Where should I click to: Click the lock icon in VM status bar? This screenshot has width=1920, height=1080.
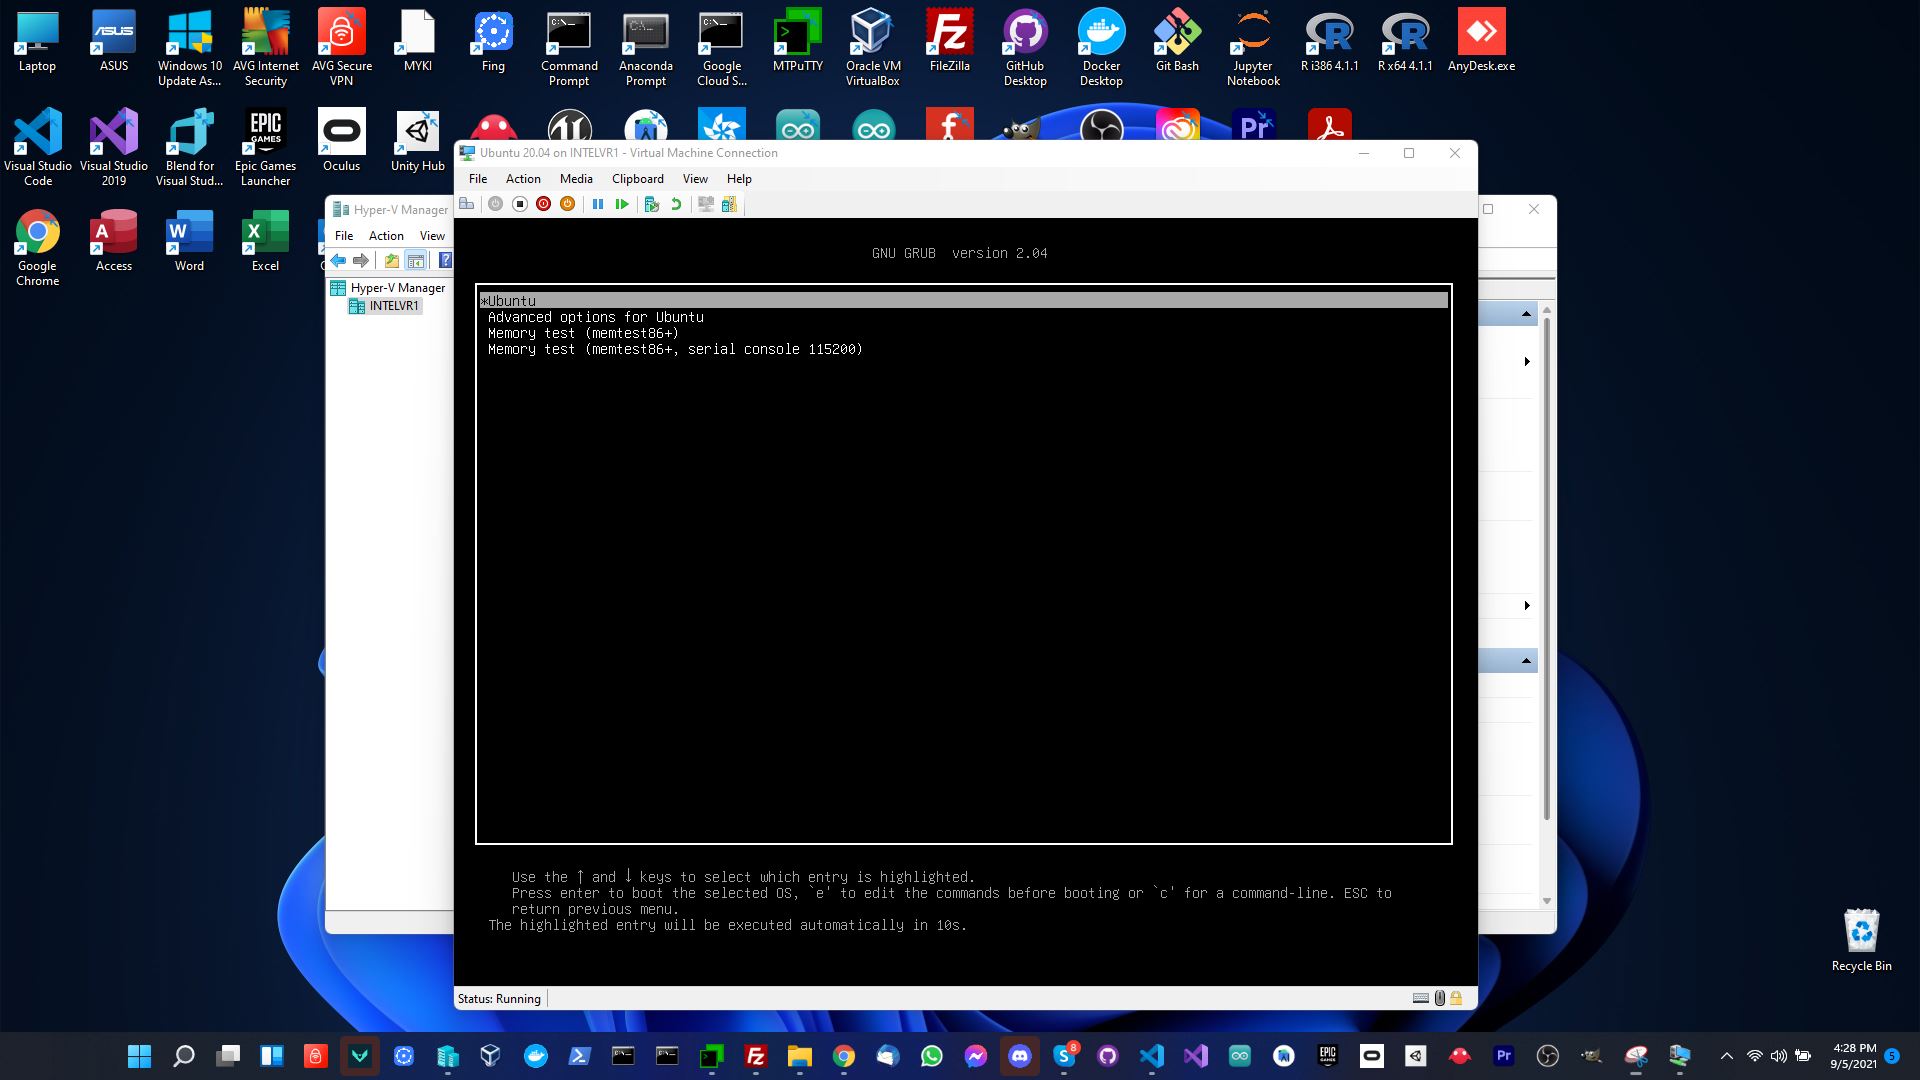click(x=1456, y=998)
